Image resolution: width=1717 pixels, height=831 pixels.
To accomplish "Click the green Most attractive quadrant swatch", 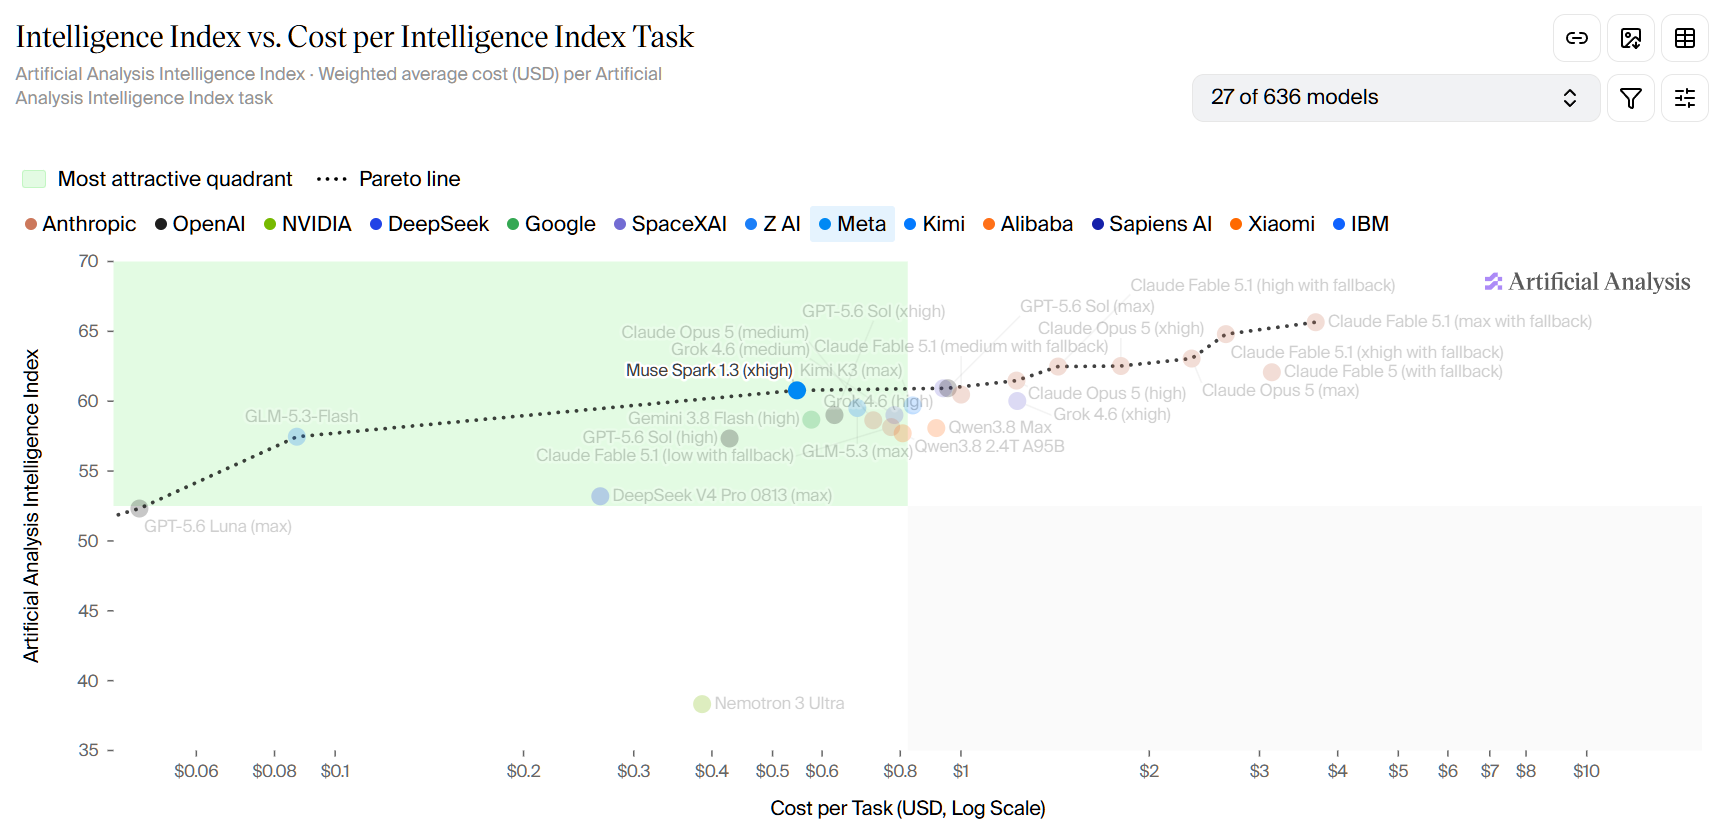I will tap(34, 179).
